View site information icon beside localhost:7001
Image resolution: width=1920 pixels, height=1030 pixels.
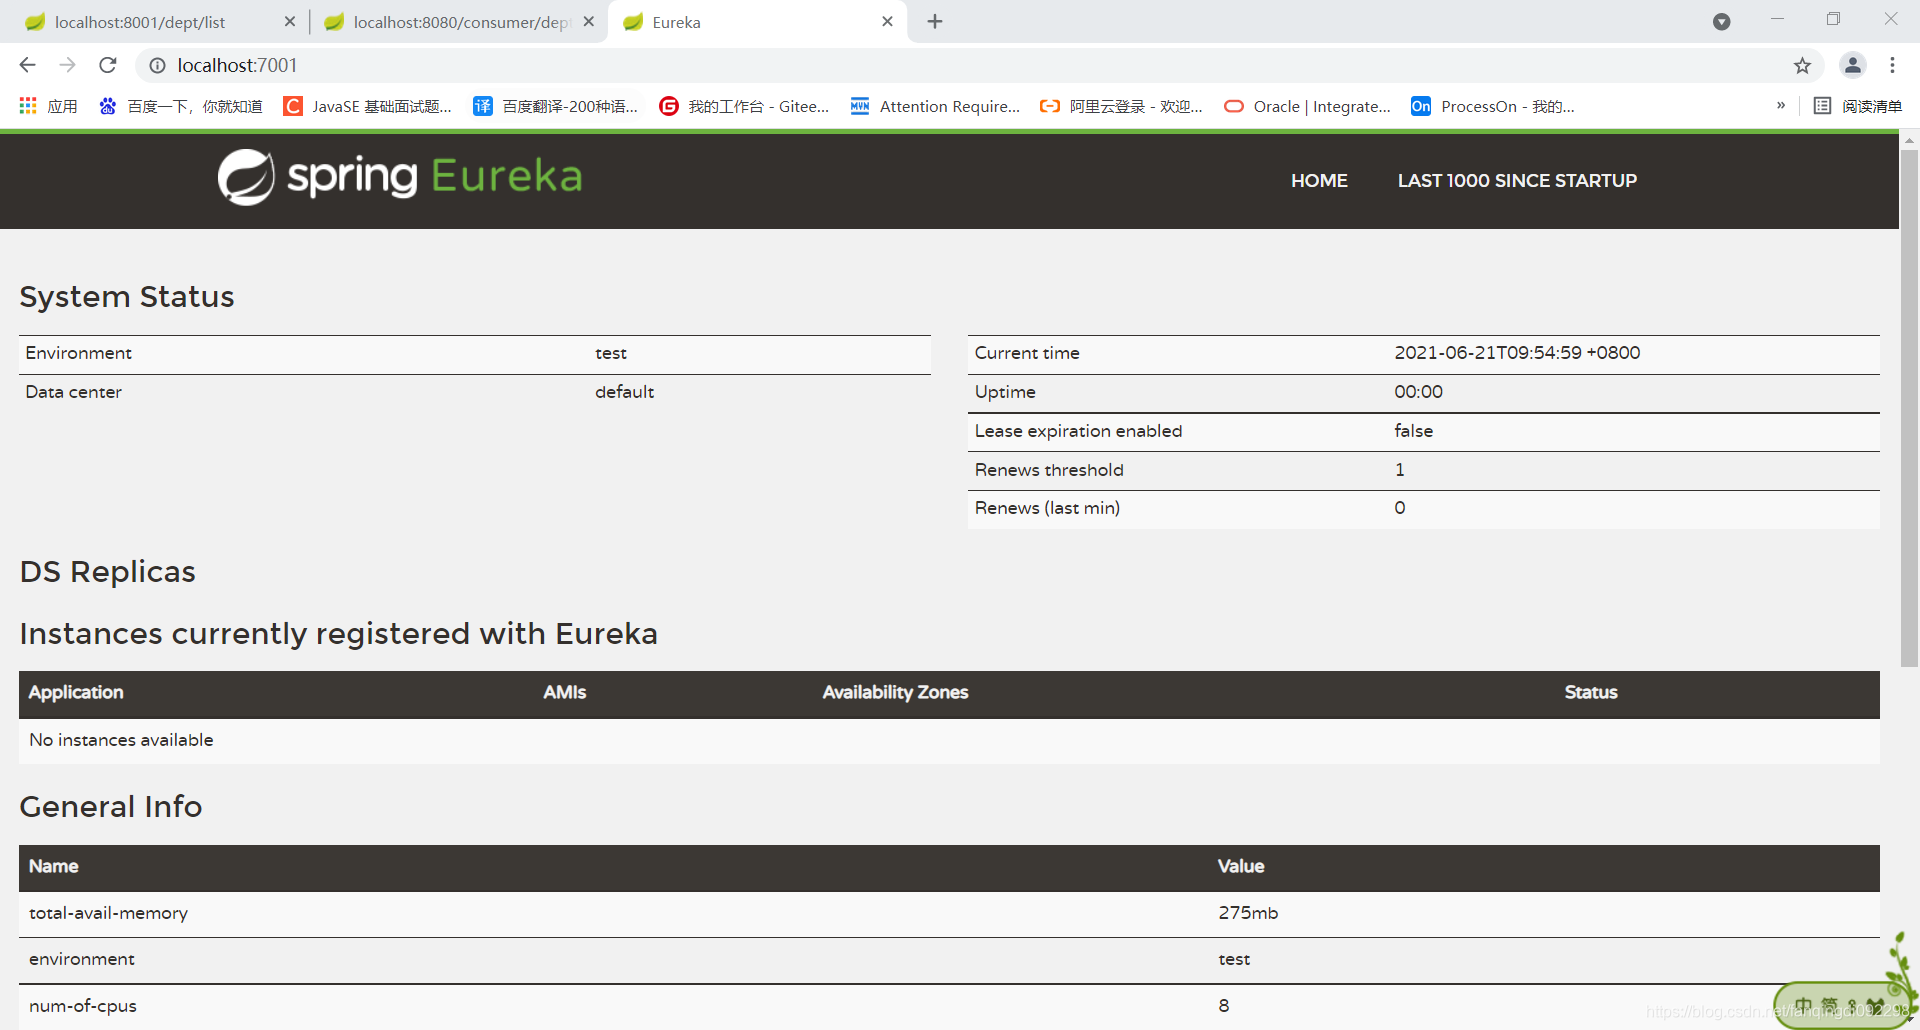tap(157, 66)
